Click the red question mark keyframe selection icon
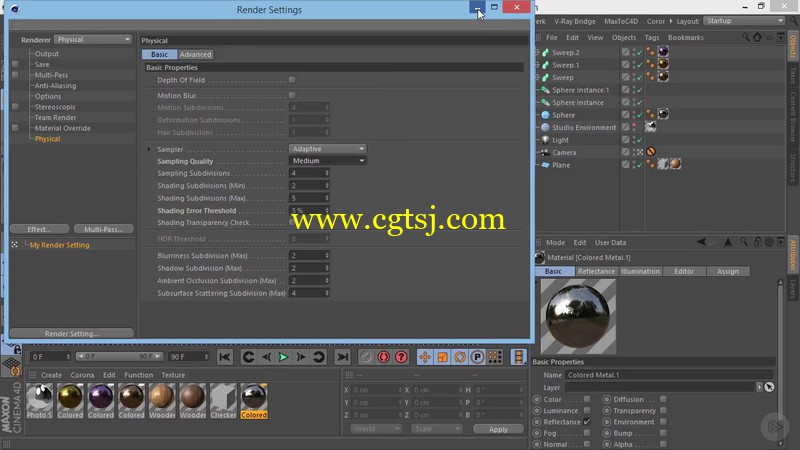The width and height of the screenshot is (800, 450). (402, 357)
